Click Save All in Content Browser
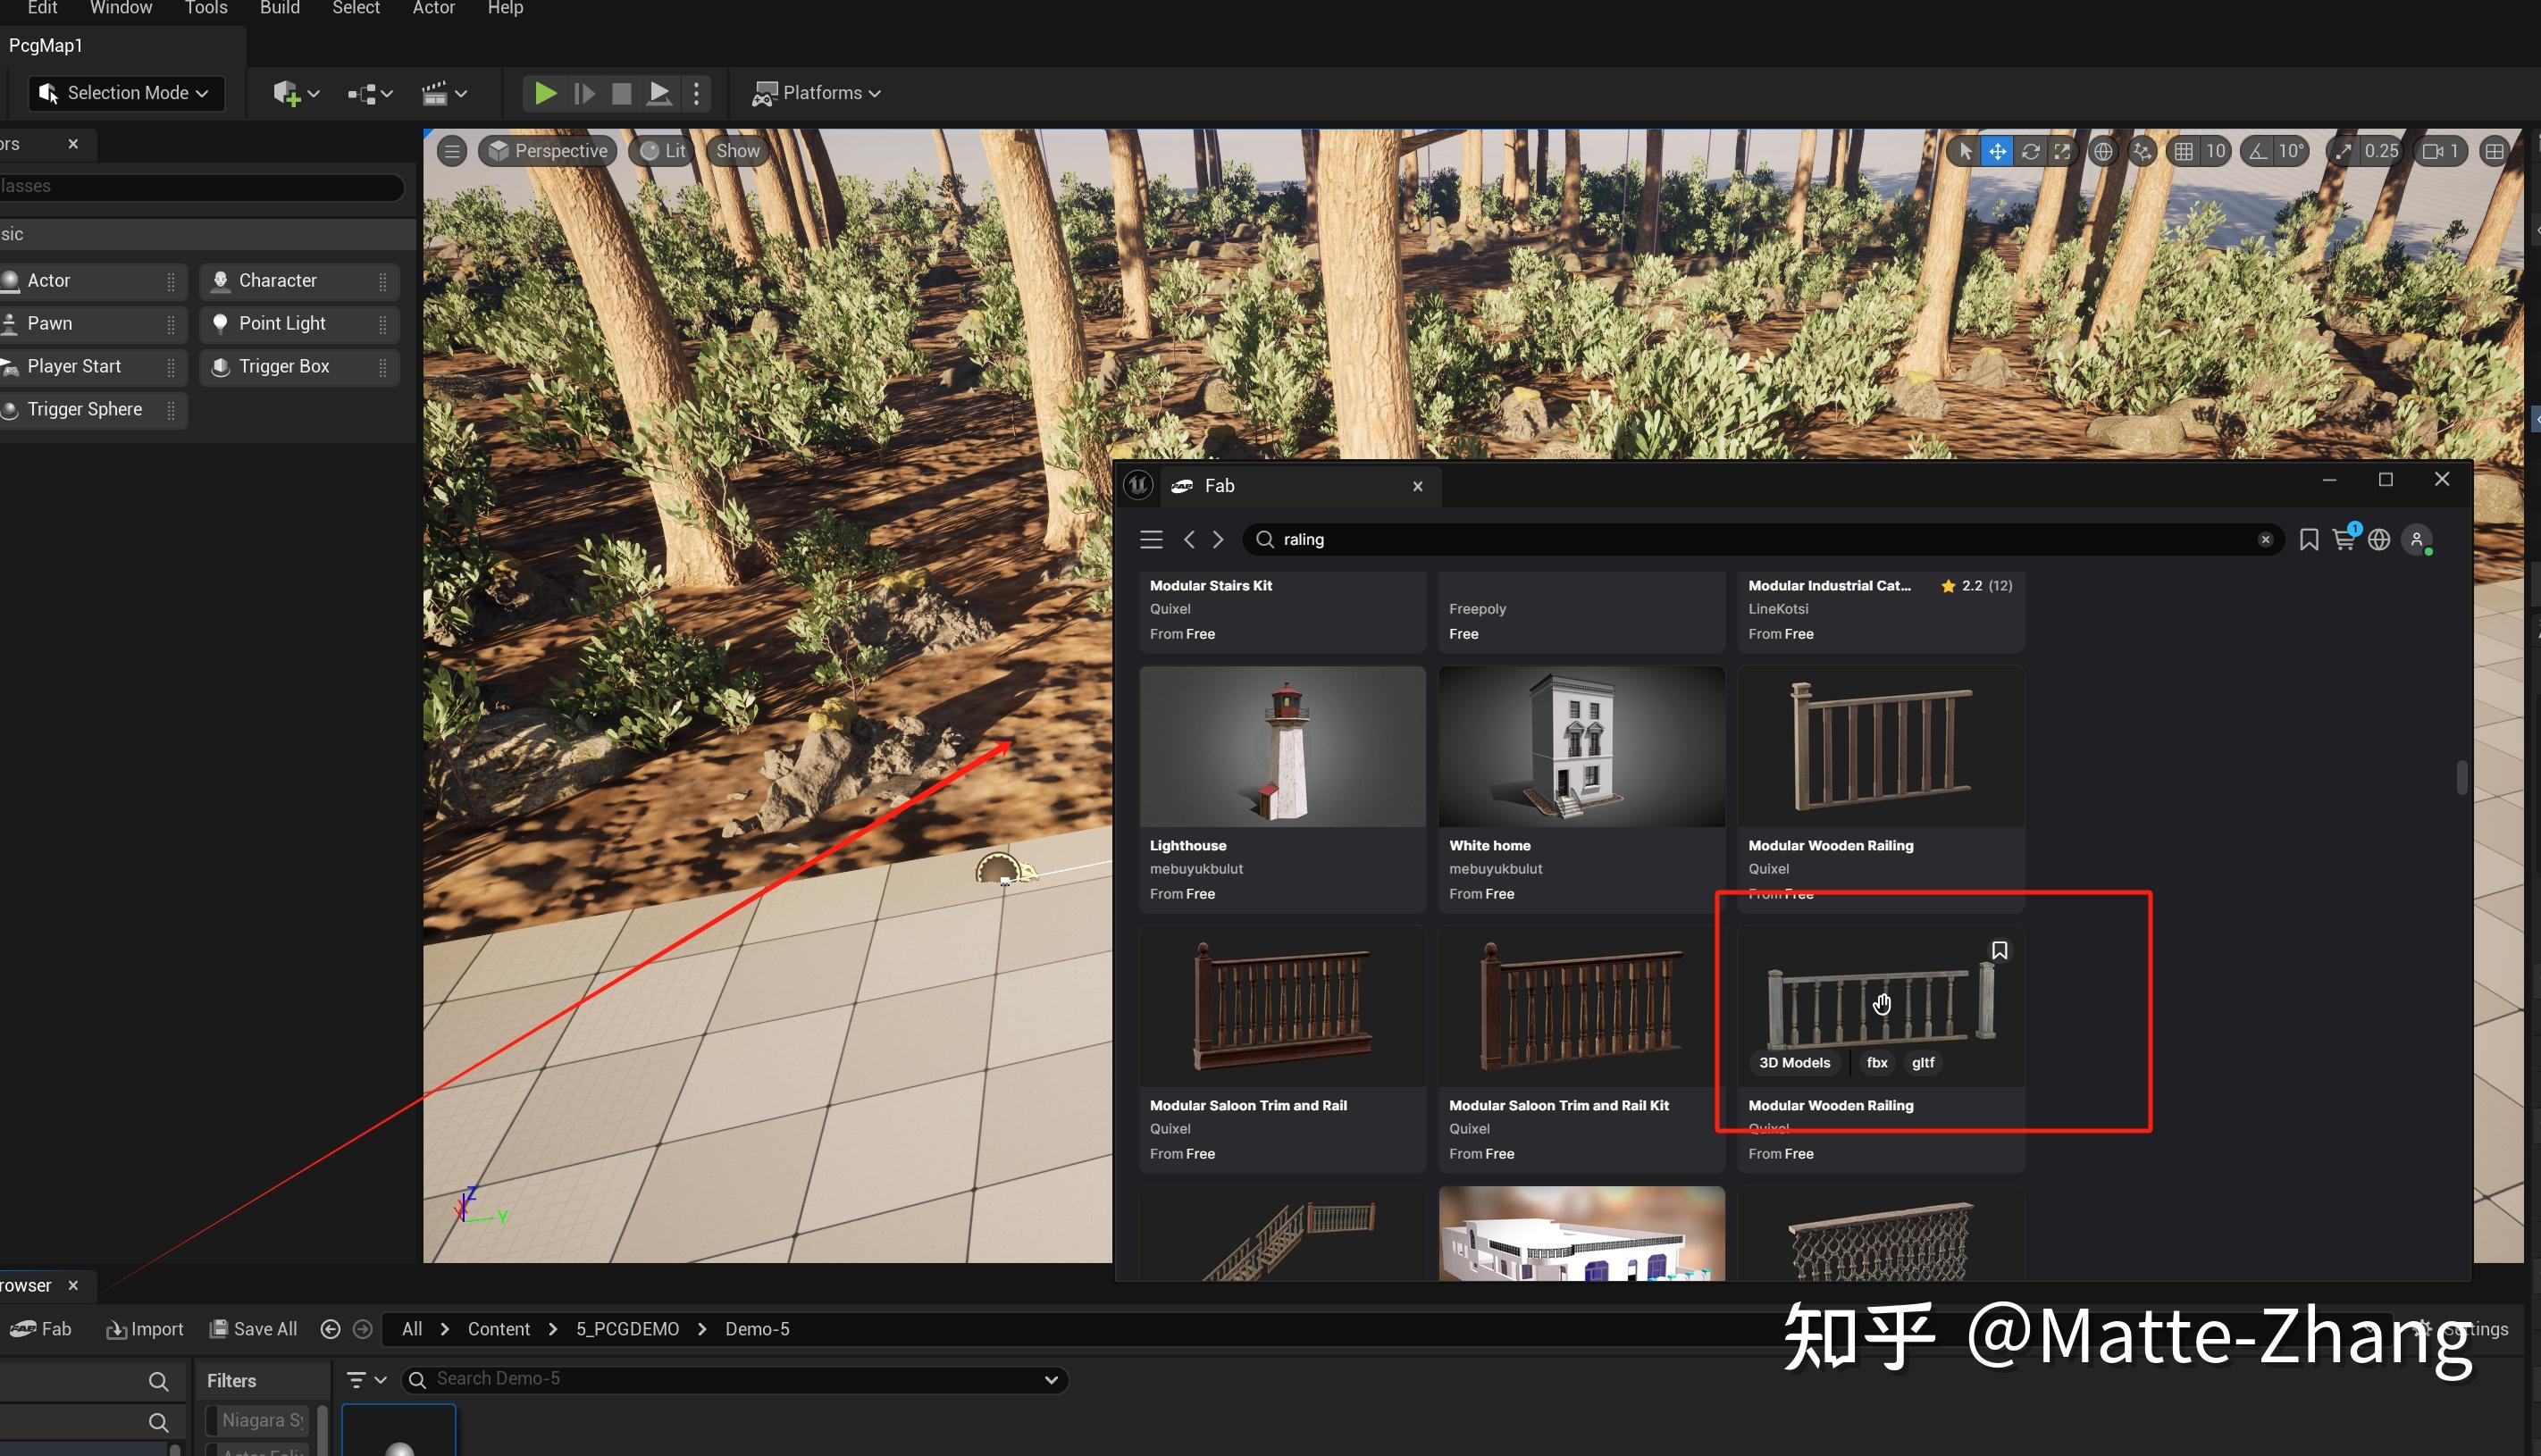This screenshot has width=2541, height=1456. click(x=254, y=1329)
